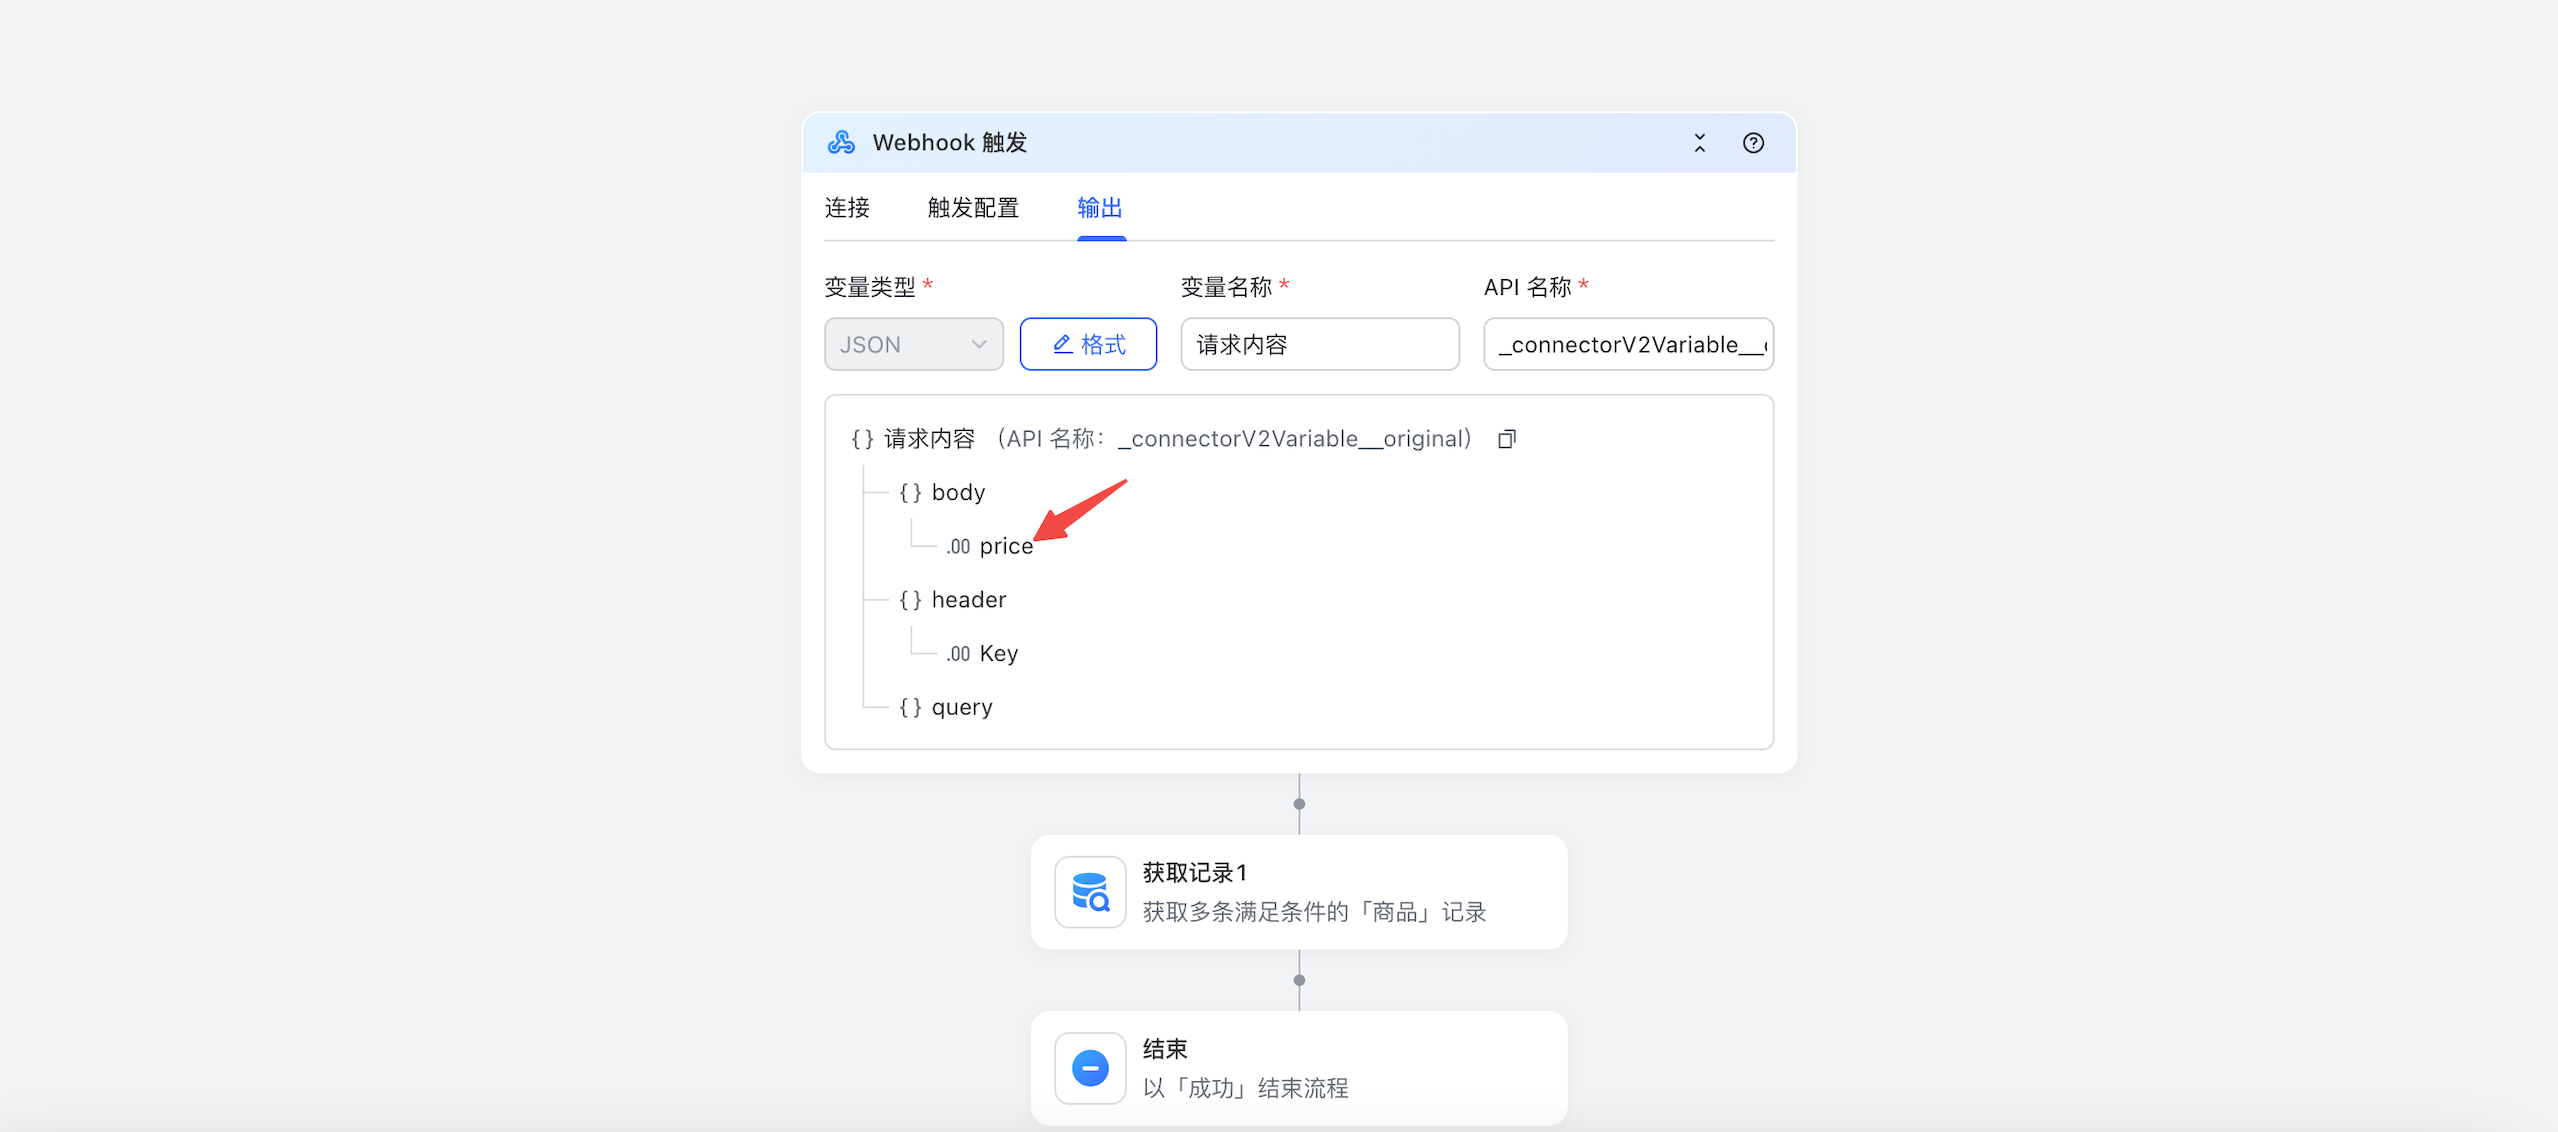The image size is (2558, 1132).
Task: Open the 触发配置 tab
Action: (x=972, y=208)
